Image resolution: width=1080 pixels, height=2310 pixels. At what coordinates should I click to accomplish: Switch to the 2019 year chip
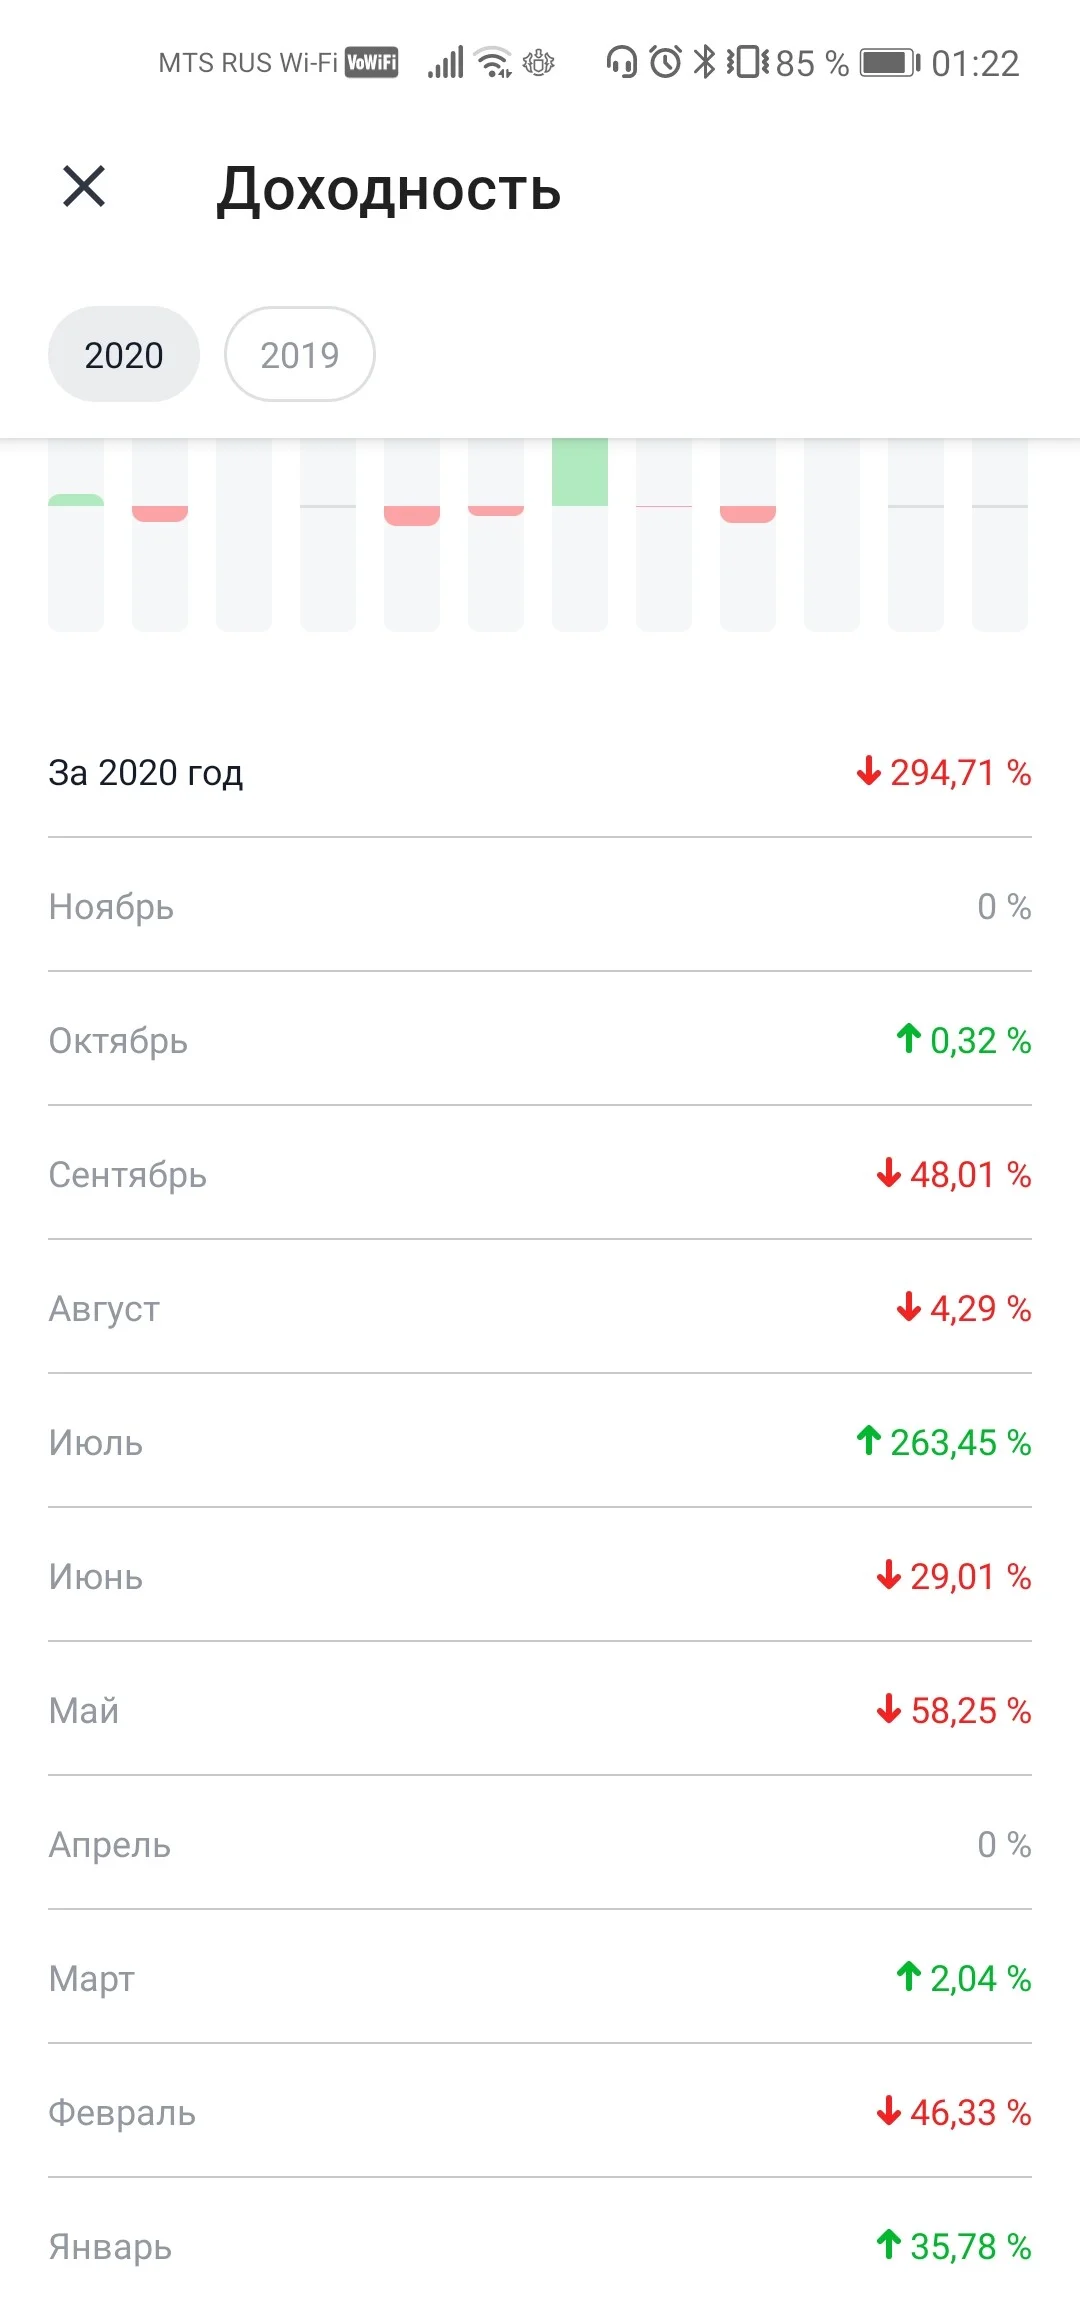300,354
